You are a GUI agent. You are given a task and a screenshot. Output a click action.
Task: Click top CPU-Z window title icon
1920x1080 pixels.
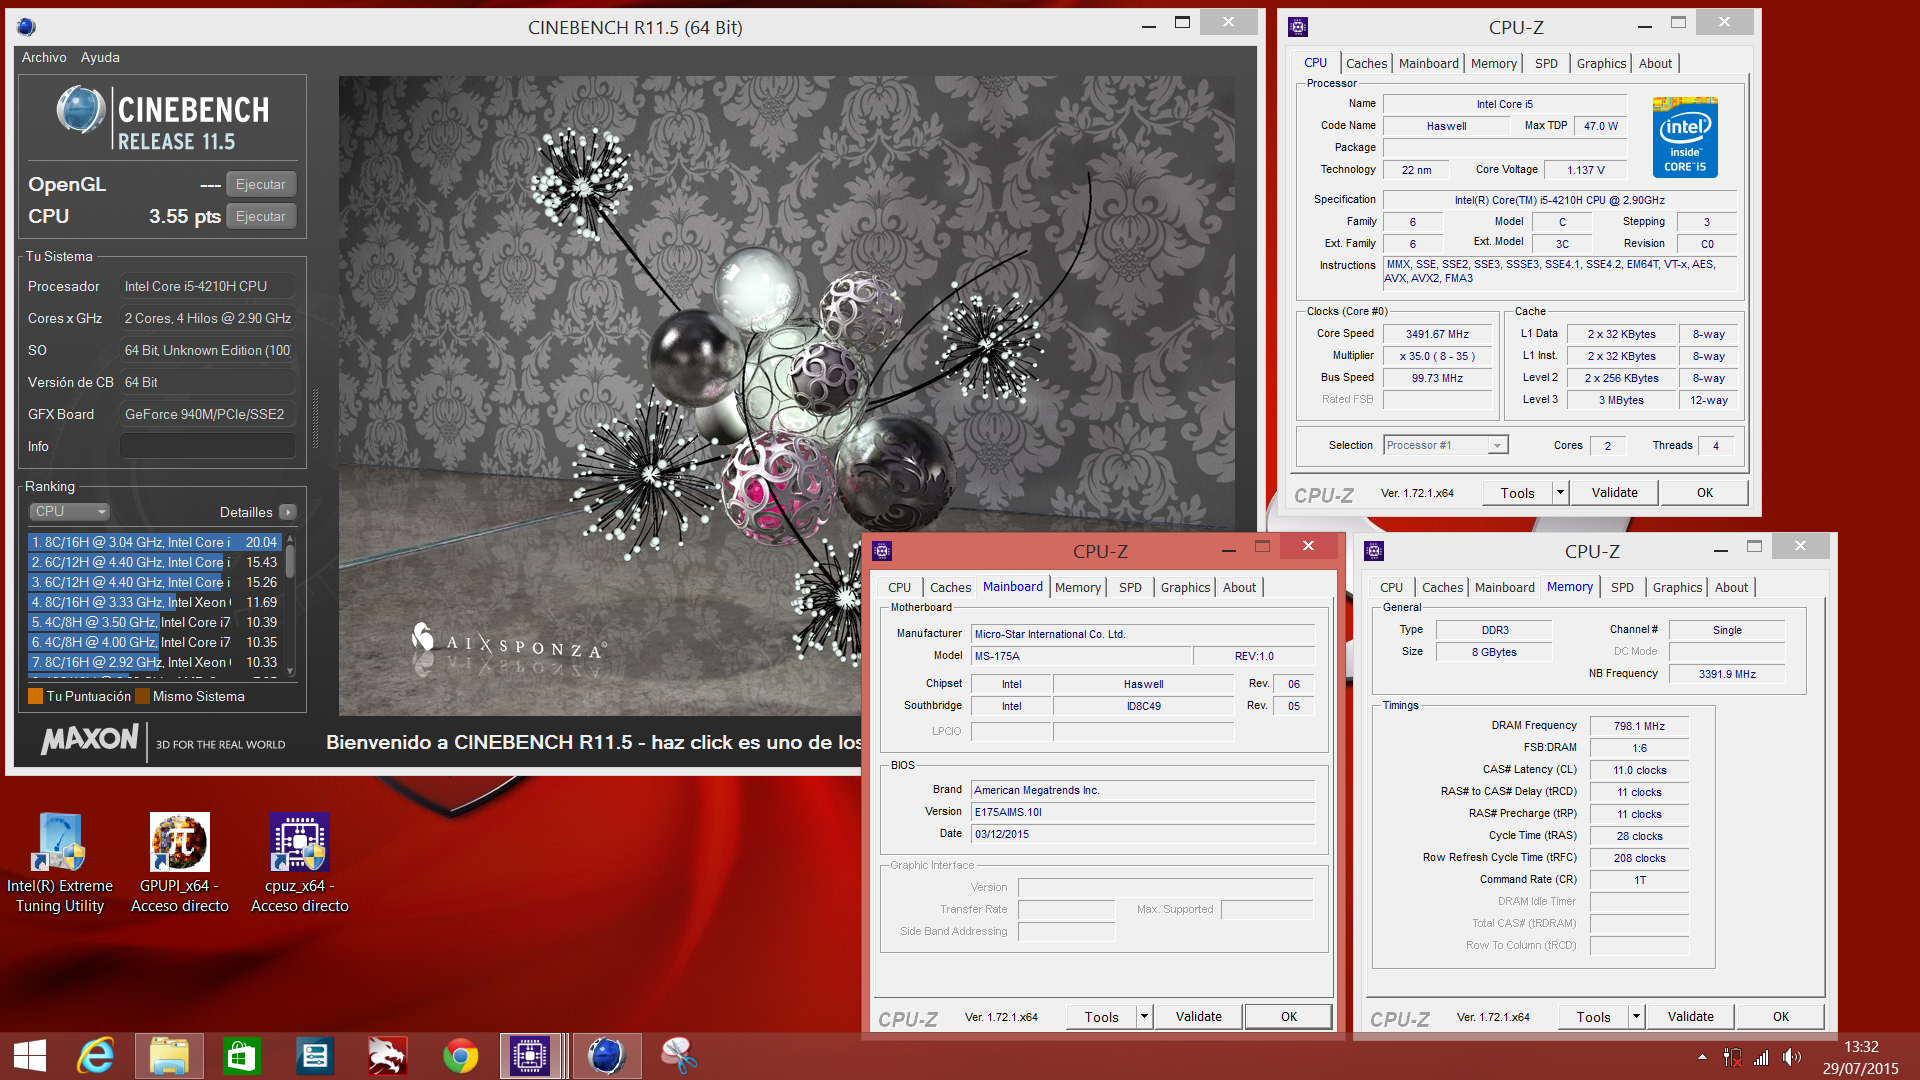(1298, 27)
